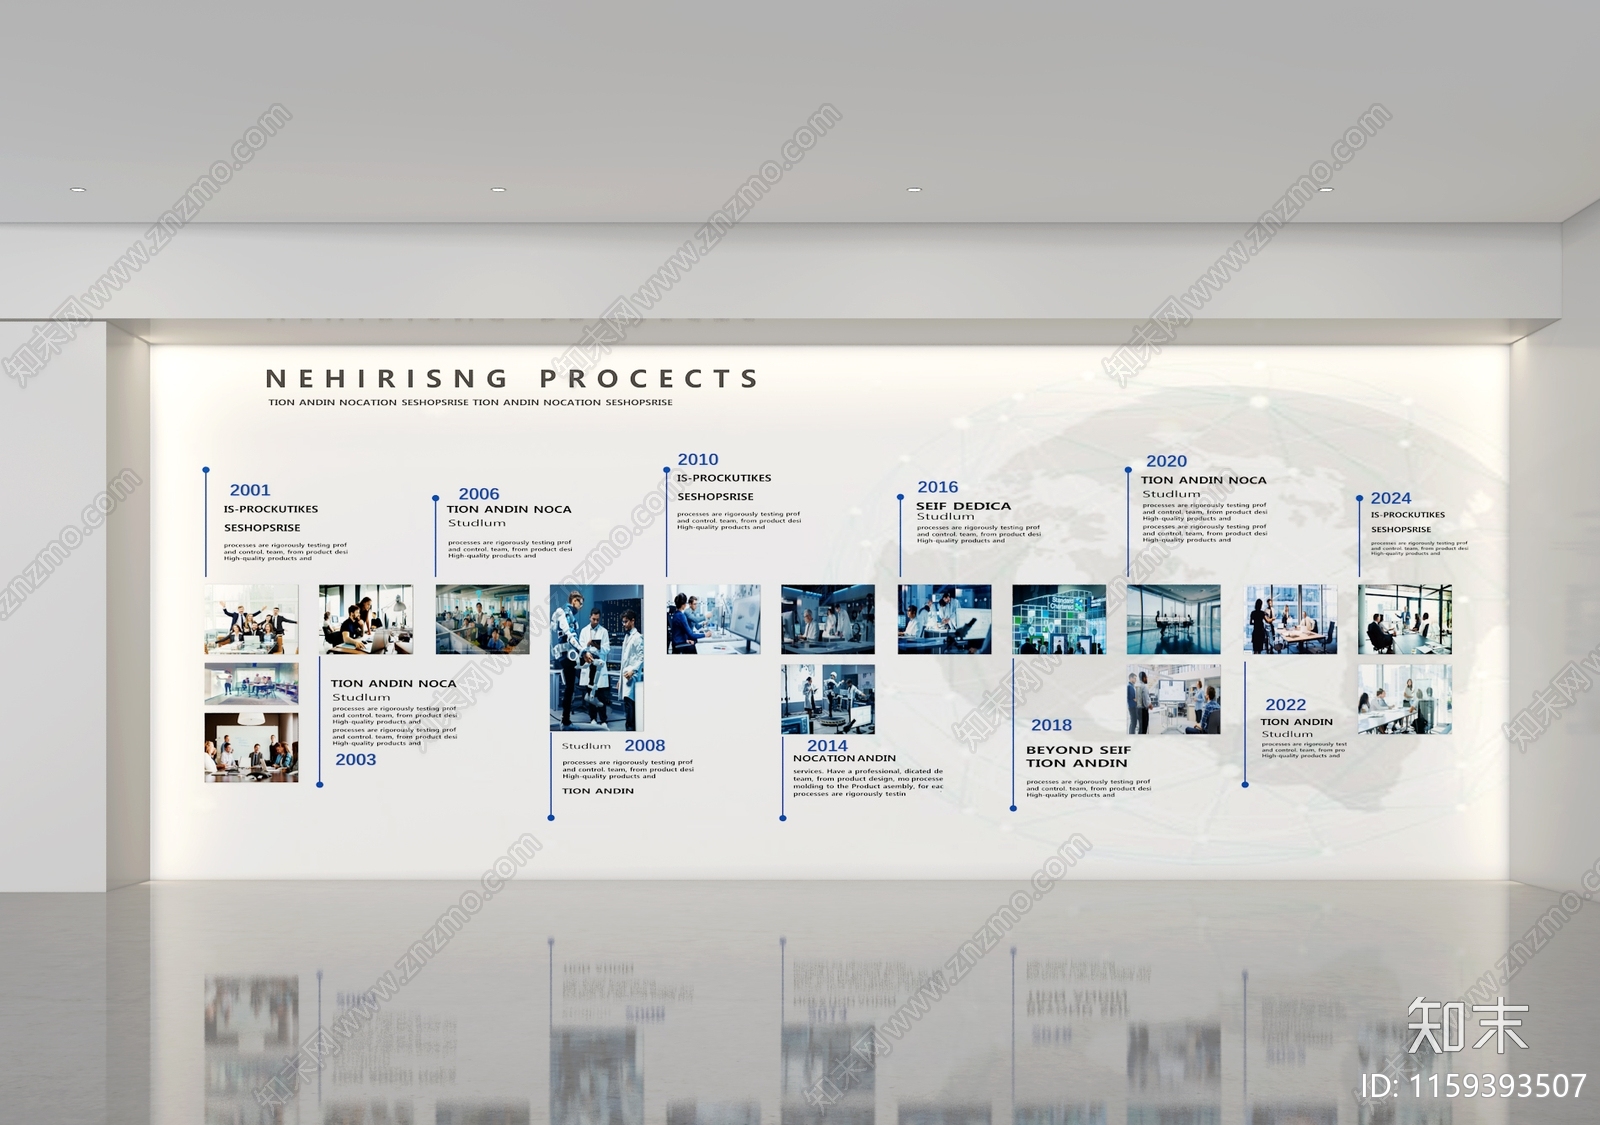Image resolution: width=1600 pixels, height=1125 pixels.
Task: Select the 2016 year label
Action: (938, 487)
